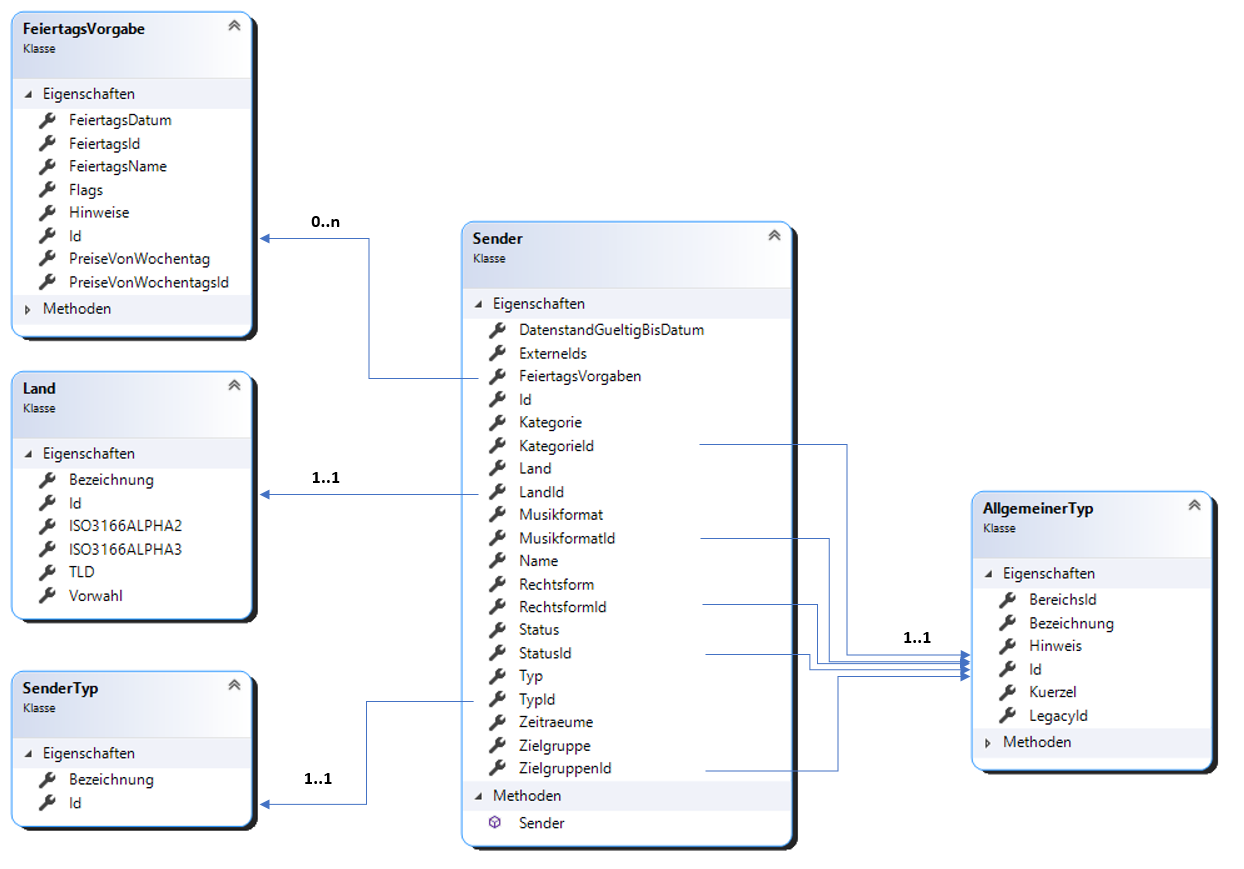1244x869 pixels.
Task: Expand Methoden section in AllgemeinerTyp
Action: click(988, 742)
